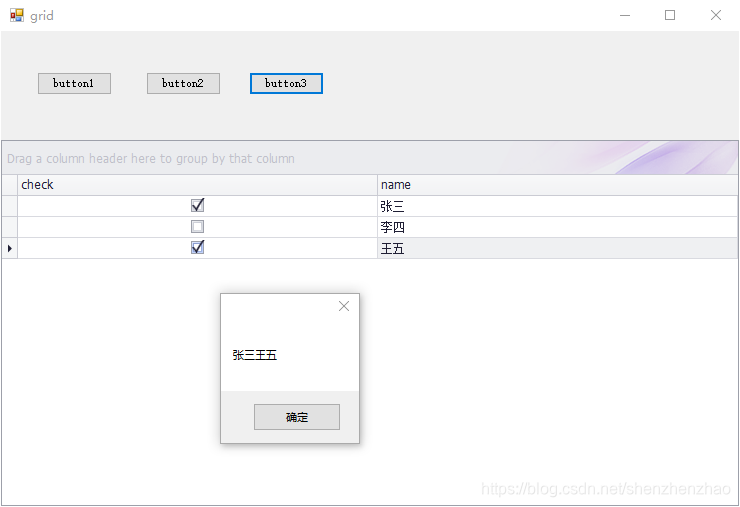740x507 pixels.
Task: Click the button2 button
Action: click(x=183, y=84)
